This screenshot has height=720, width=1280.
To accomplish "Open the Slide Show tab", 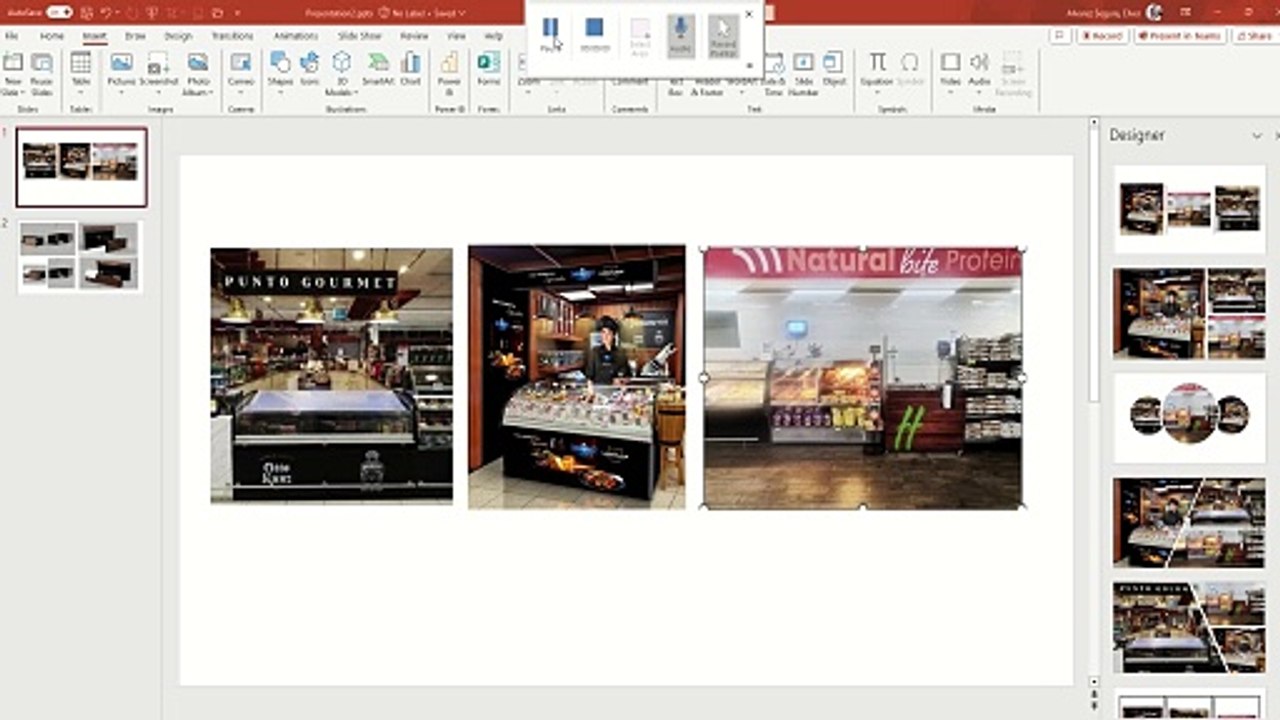I will click(360, 36).
